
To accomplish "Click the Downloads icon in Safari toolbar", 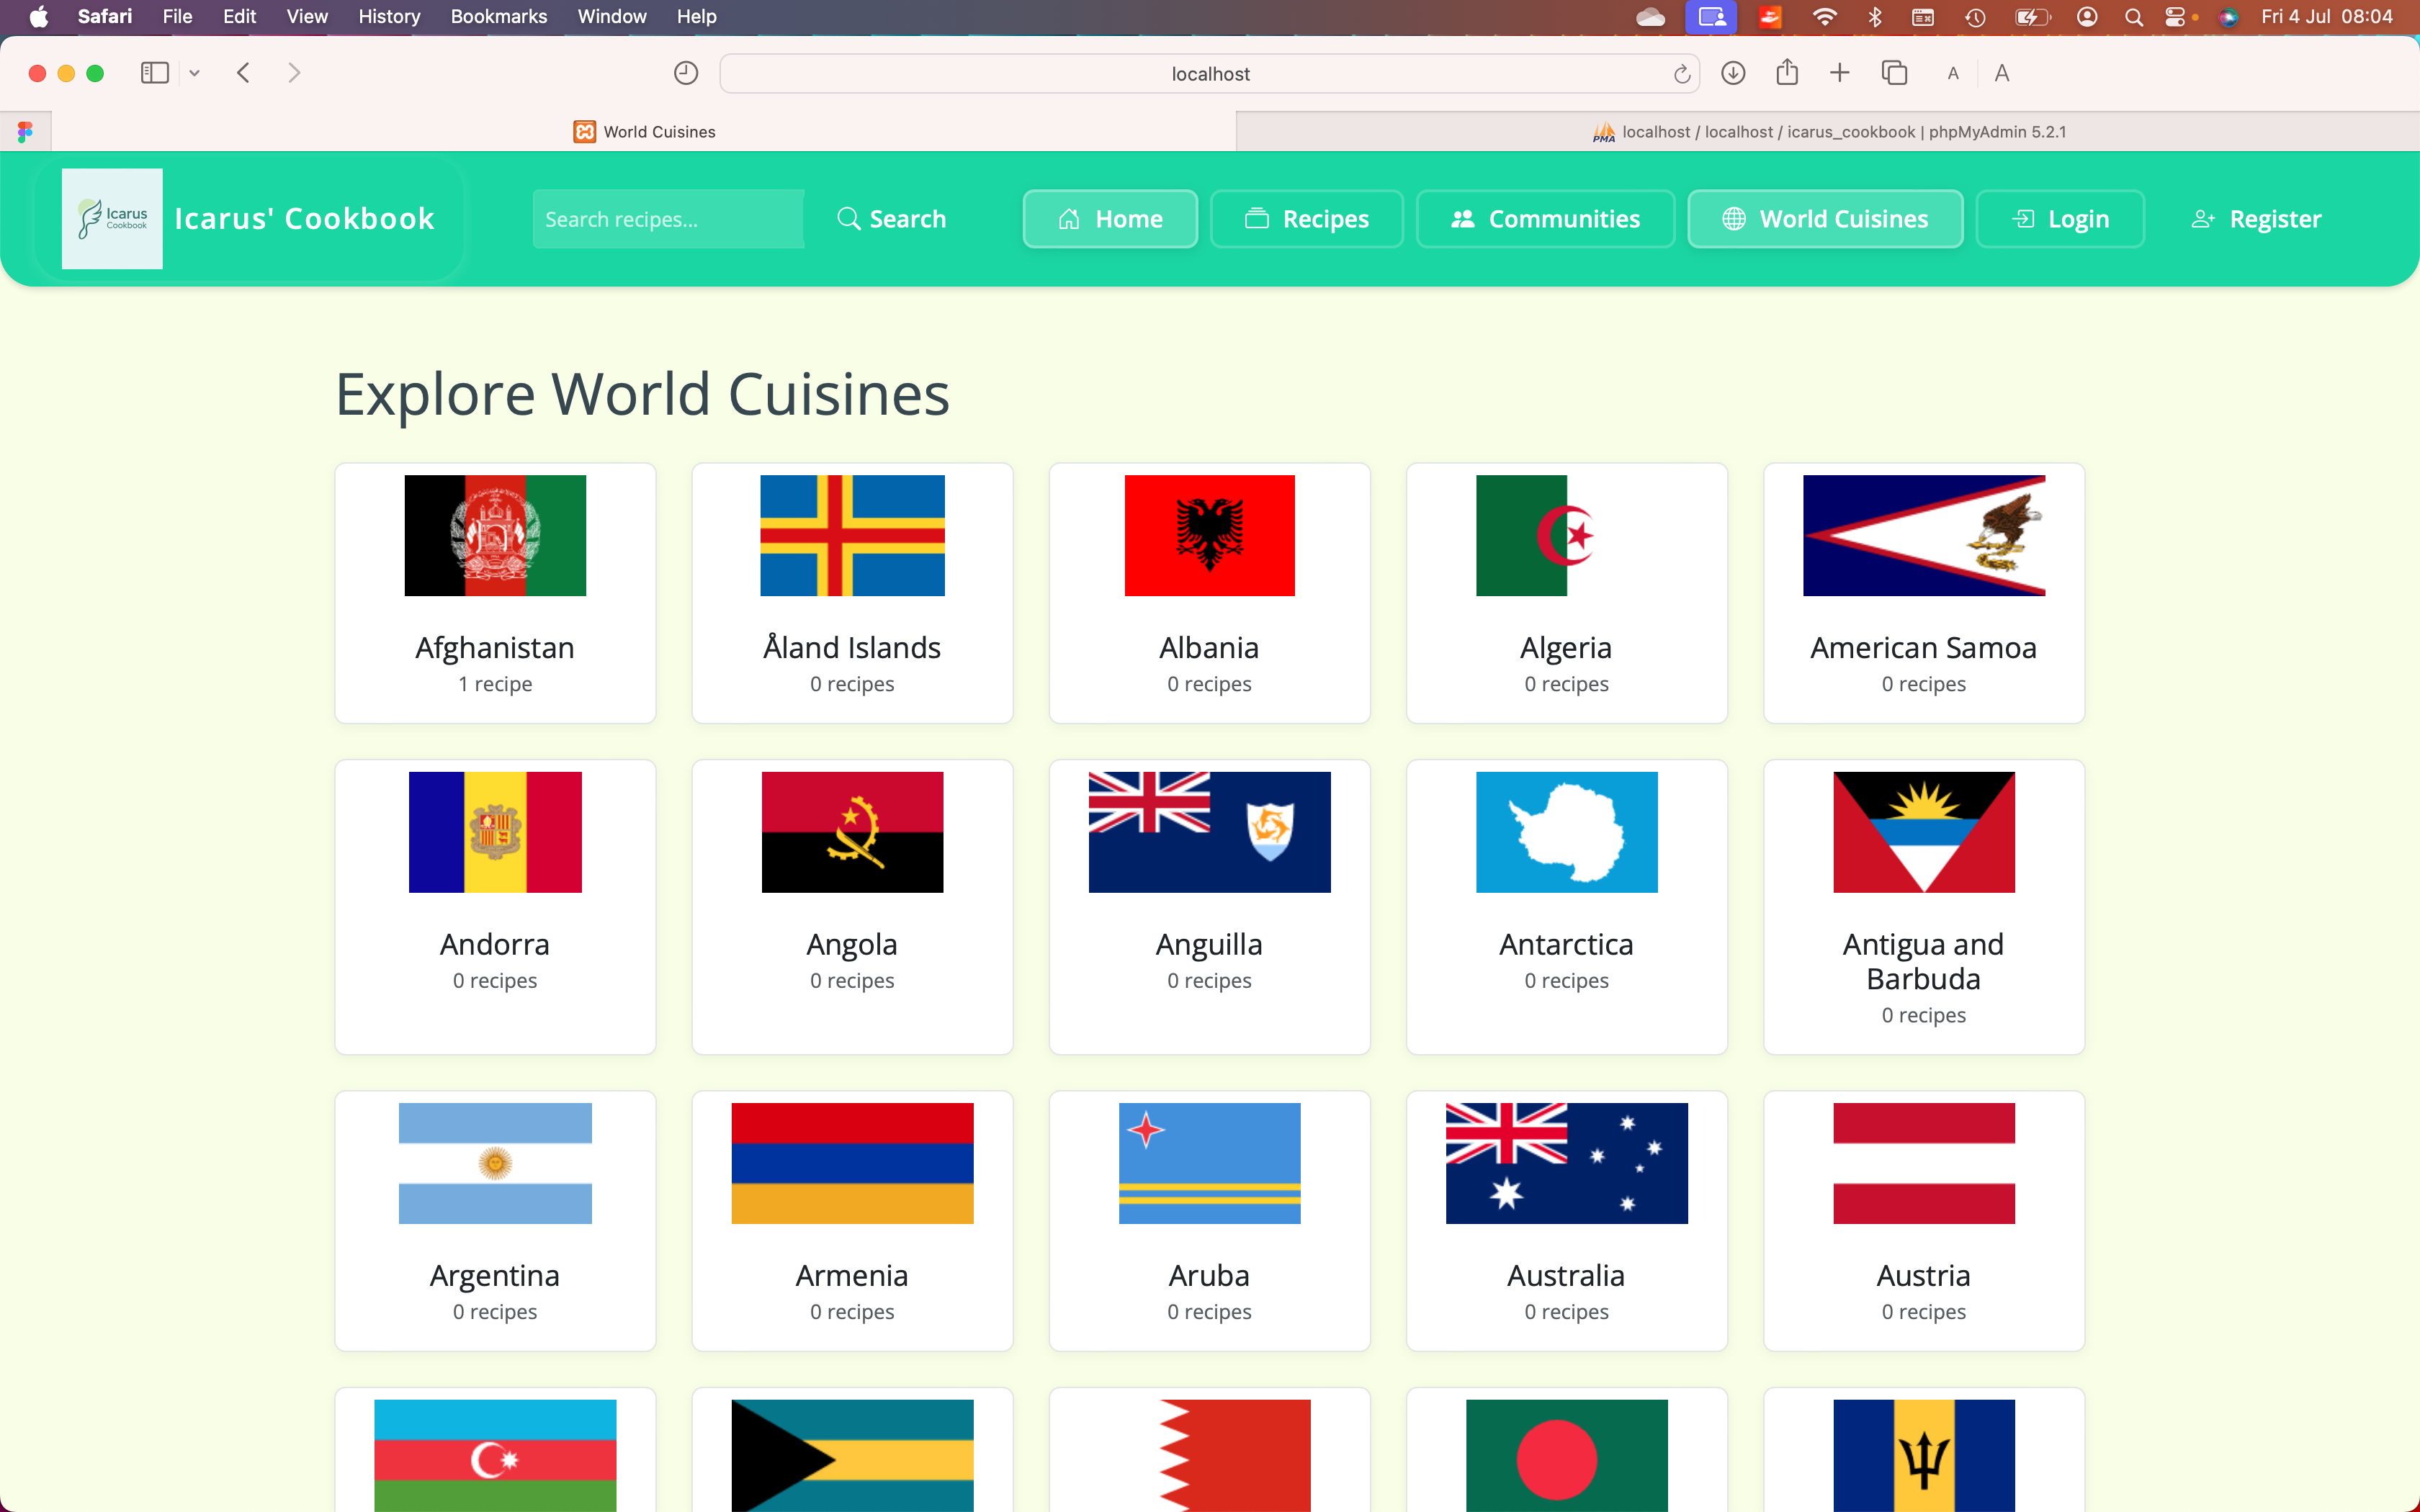I will [1733, 72].
